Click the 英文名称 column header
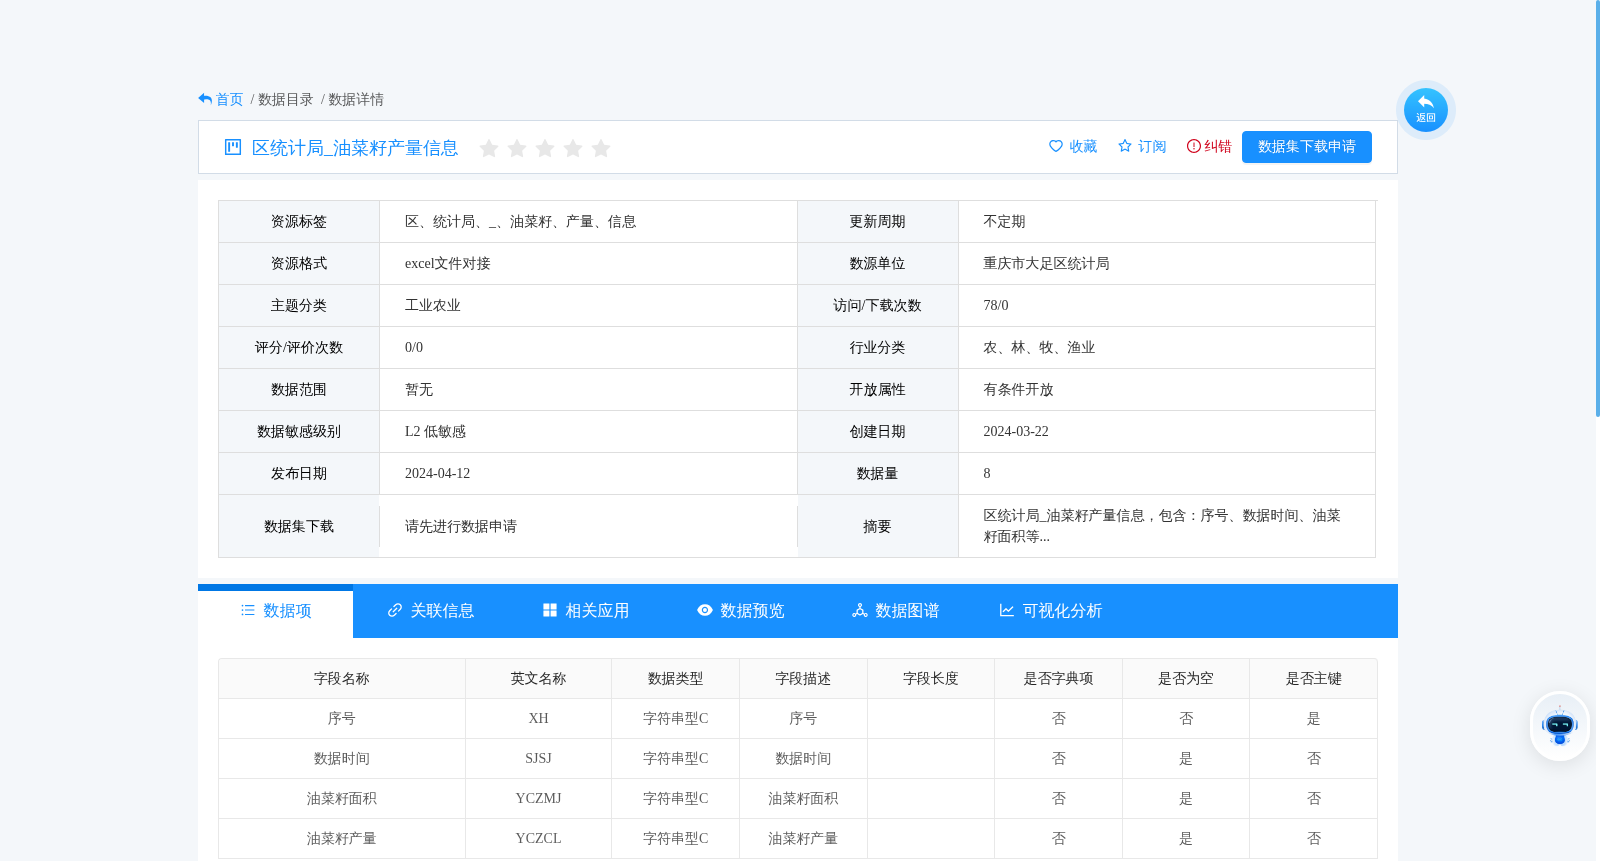1600x861 pixels. 538,679
